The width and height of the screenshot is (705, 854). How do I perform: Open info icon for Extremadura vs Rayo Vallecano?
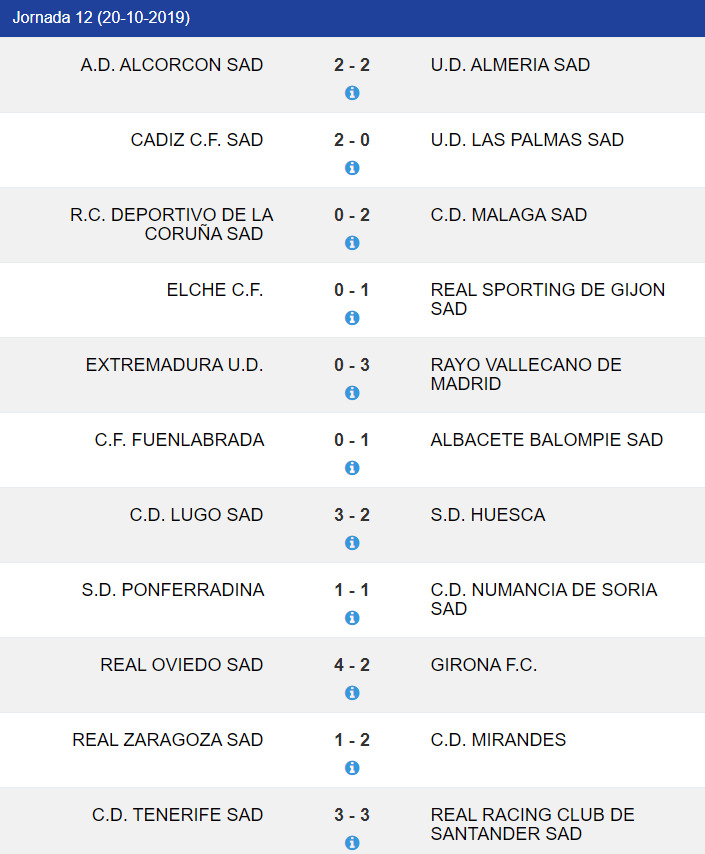[352, 393]
